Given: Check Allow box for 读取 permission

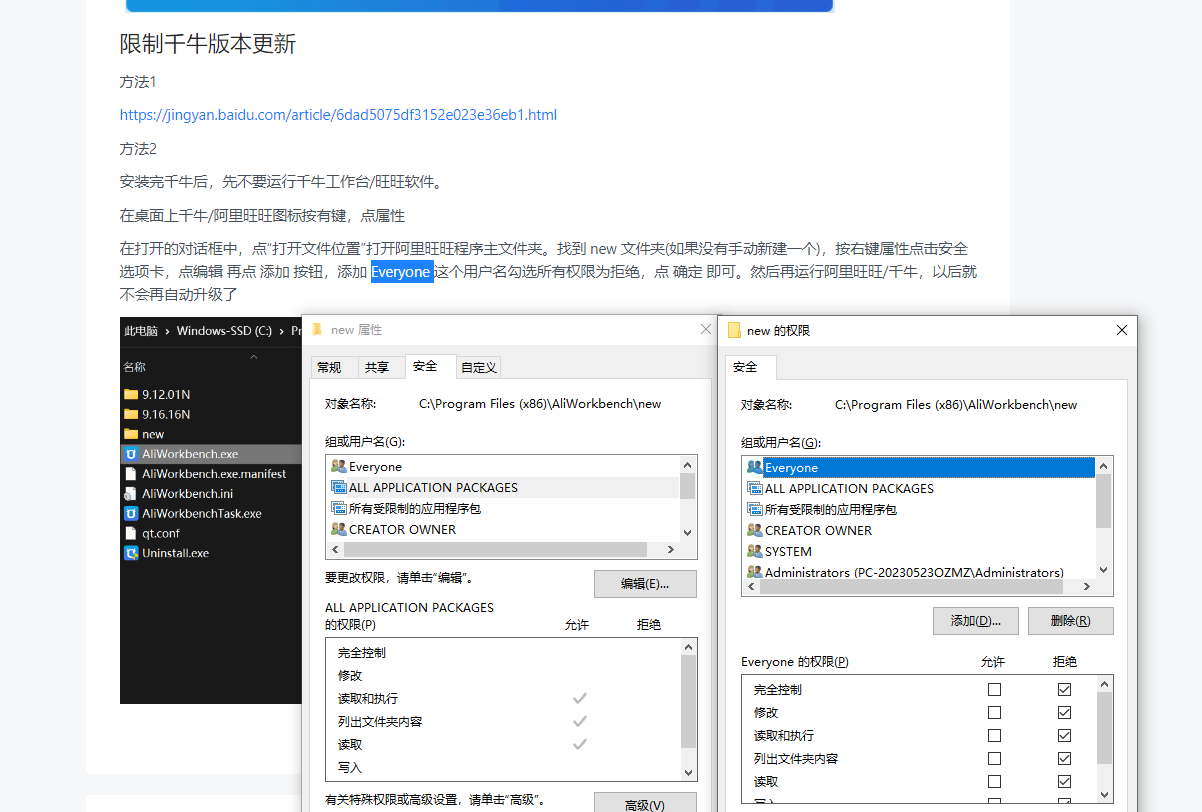Looking at the screenshot, I should [x=994, y=782].
